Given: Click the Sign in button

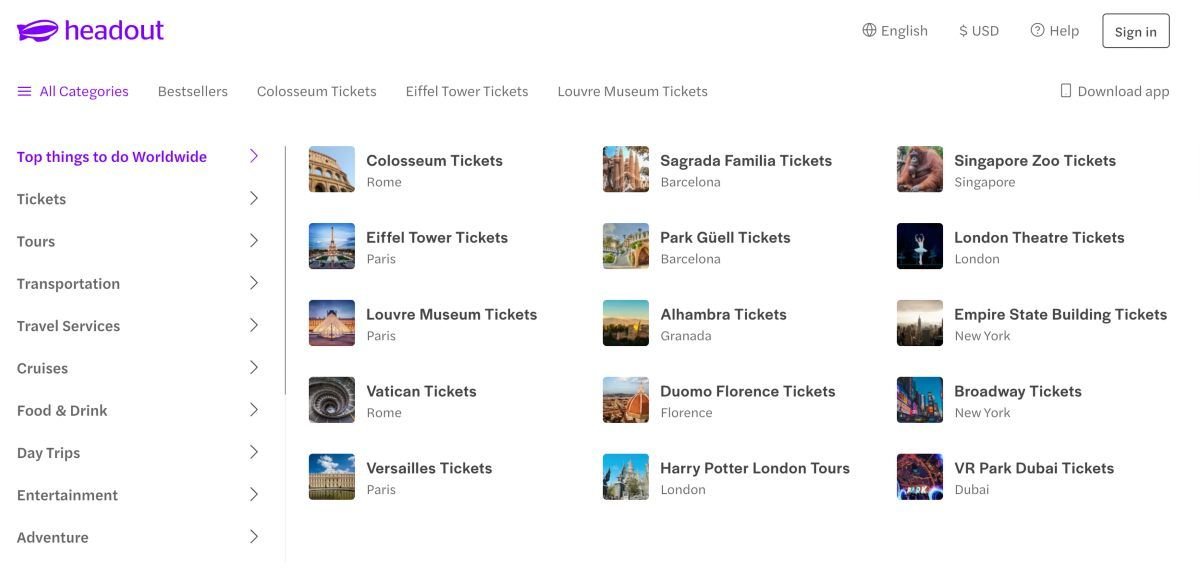Looking at the screenshot, I should coord(1136,31).
